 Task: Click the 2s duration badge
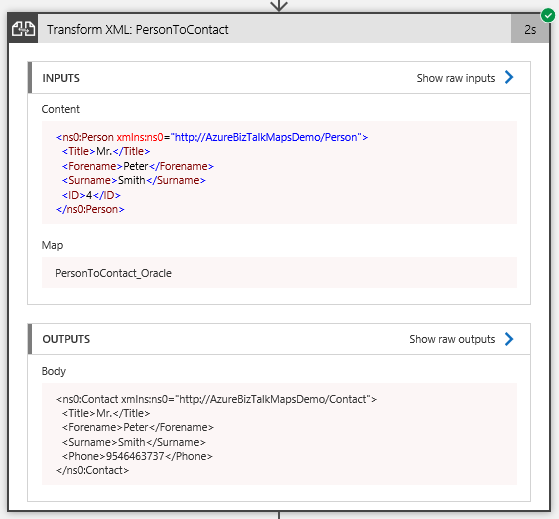[x=530, y=29]
